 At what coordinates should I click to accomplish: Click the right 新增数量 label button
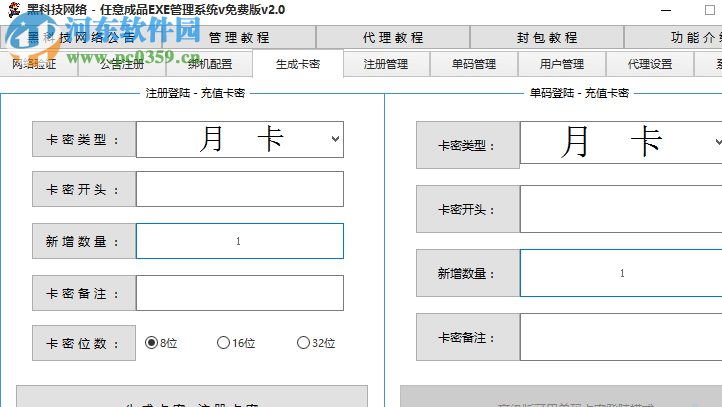pos(468,273)
